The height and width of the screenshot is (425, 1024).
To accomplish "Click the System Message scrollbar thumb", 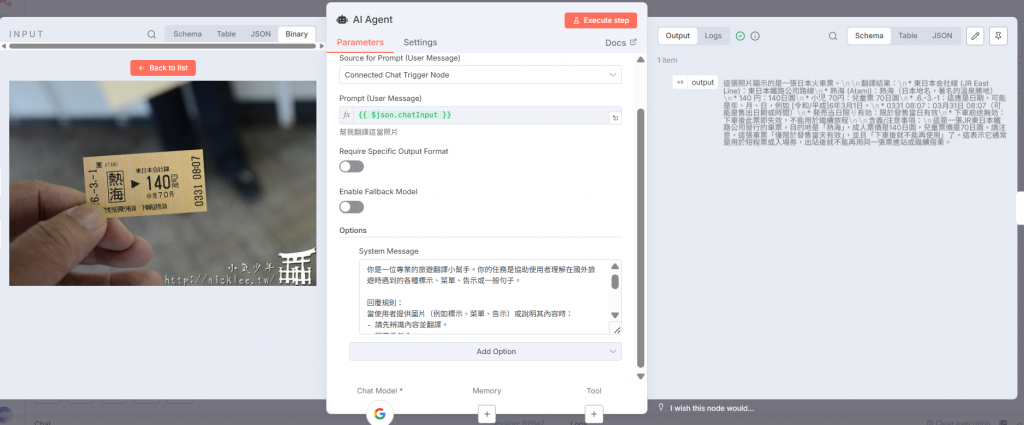I will click(615, 281).
